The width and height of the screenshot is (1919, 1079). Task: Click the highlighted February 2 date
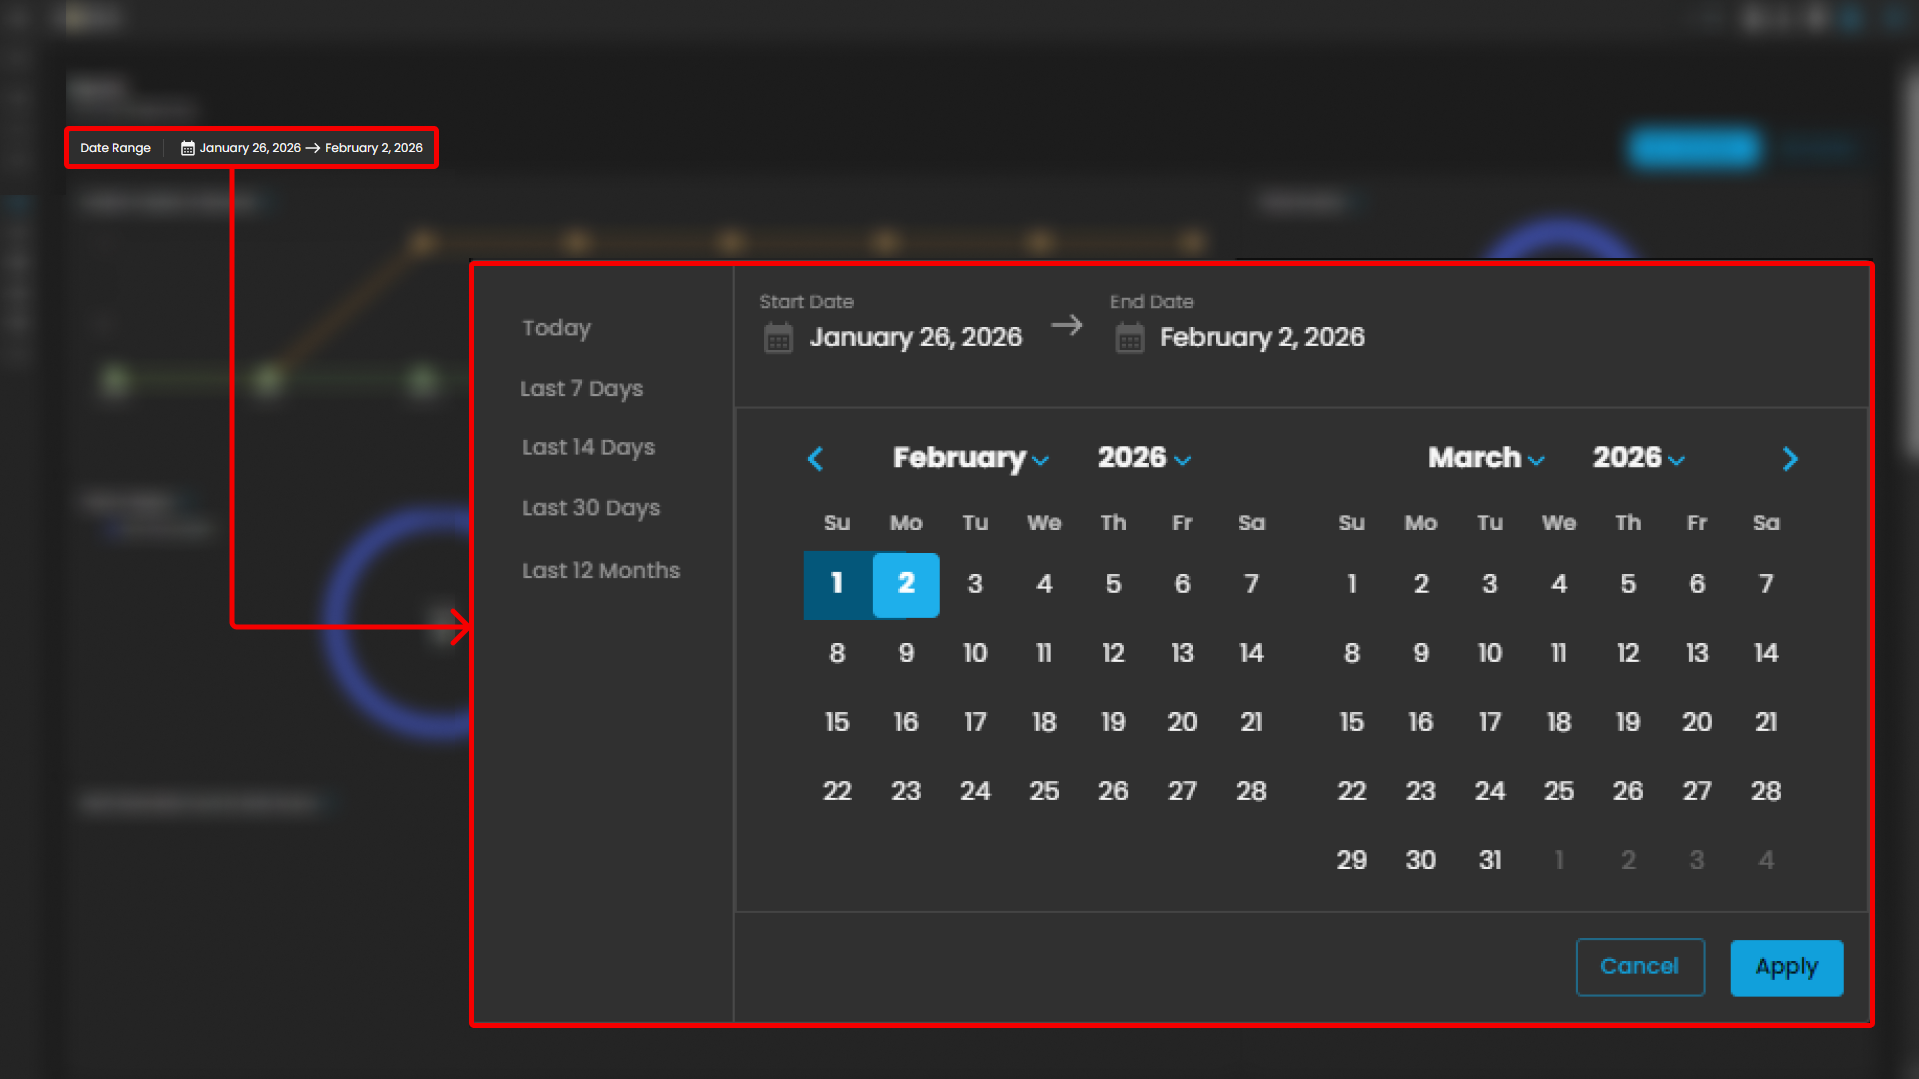pos(905,584)
